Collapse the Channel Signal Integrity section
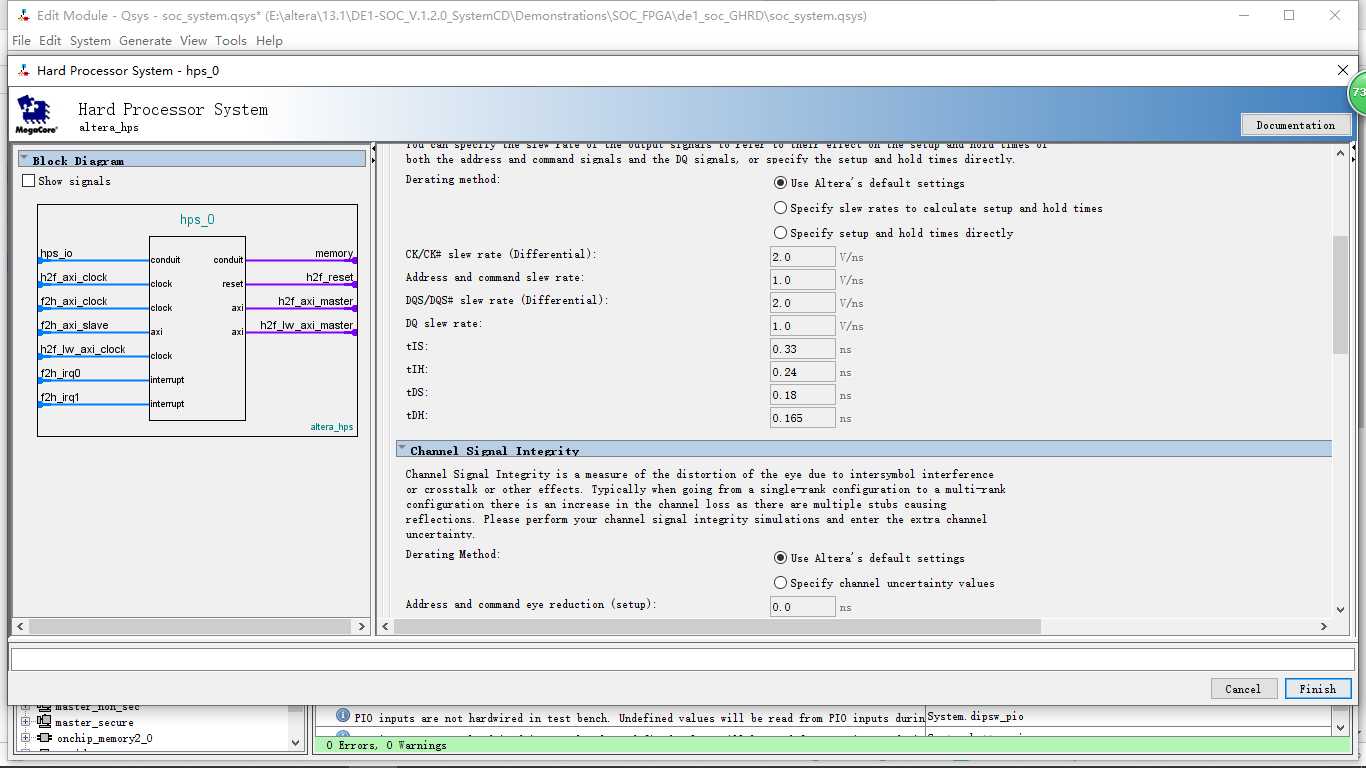Image resolution: width=1366 pixels, height=768 pixels. click(402, 450)
